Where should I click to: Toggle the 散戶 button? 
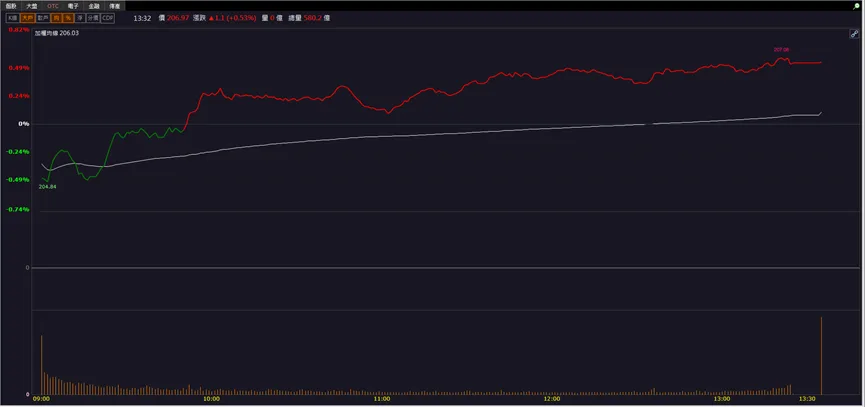(x=43, y=18)
